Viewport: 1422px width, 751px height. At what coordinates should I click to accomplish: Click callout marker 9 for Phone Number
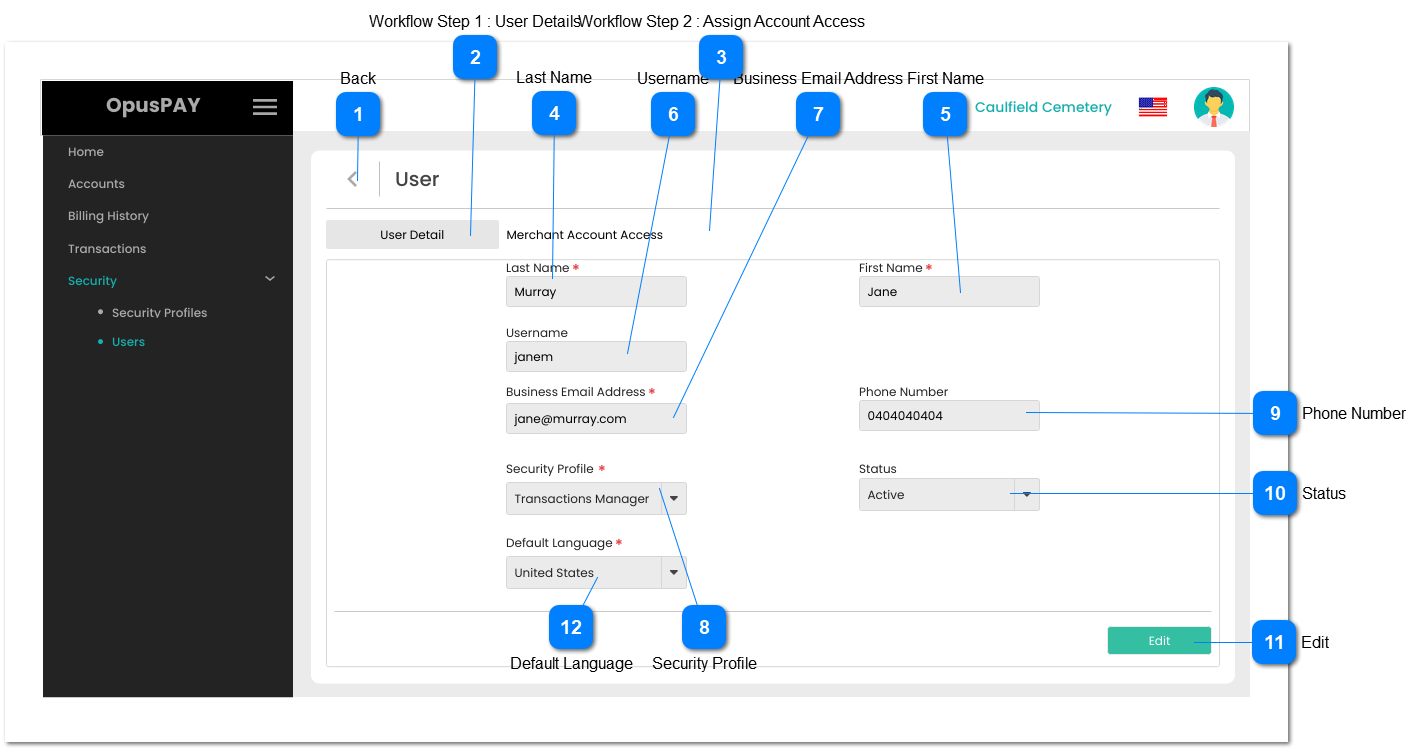pos(1275,413)
